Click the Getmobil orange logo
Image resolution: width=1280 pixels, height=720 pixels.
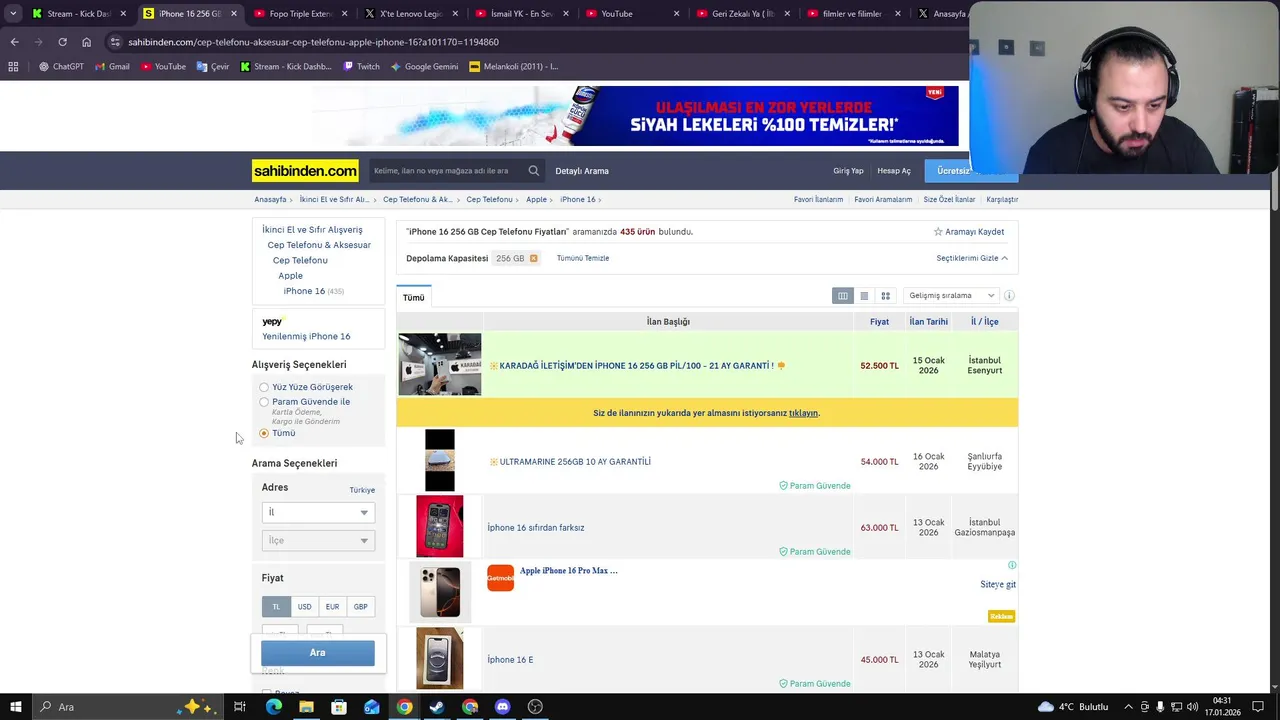point(500,578)
